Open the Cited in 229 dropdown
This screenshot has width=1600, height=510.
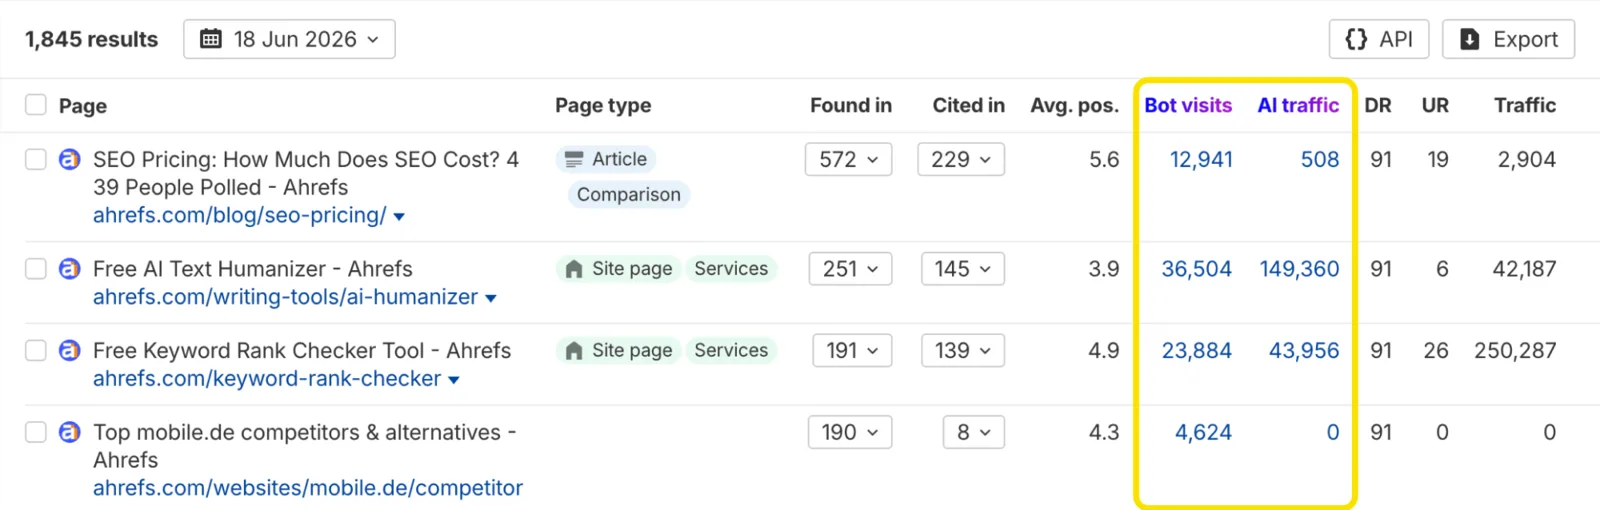(x=961, y=159)
